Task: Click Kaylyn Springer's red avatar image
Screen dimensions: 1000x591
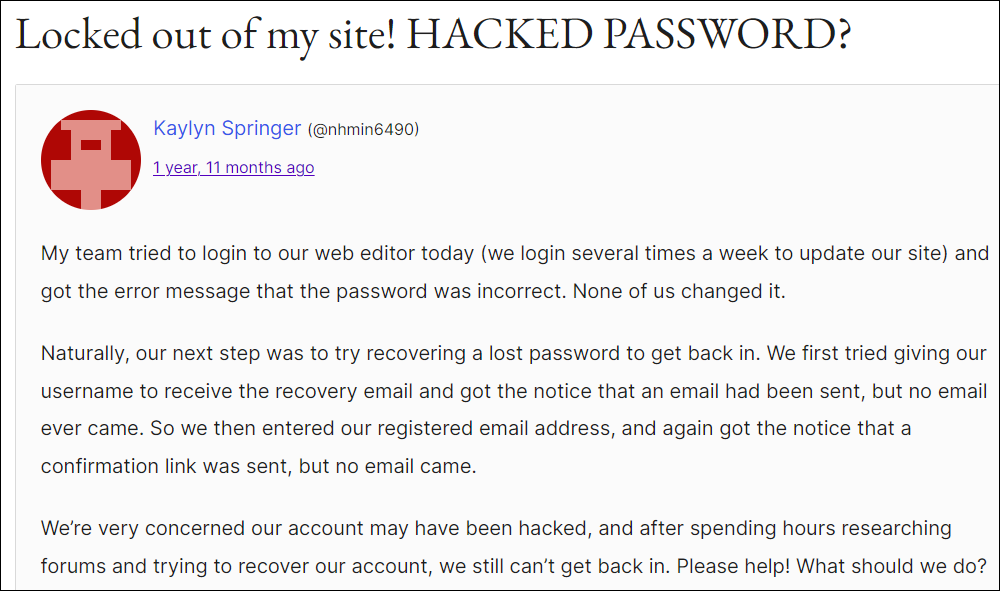Action: (91, 160)
